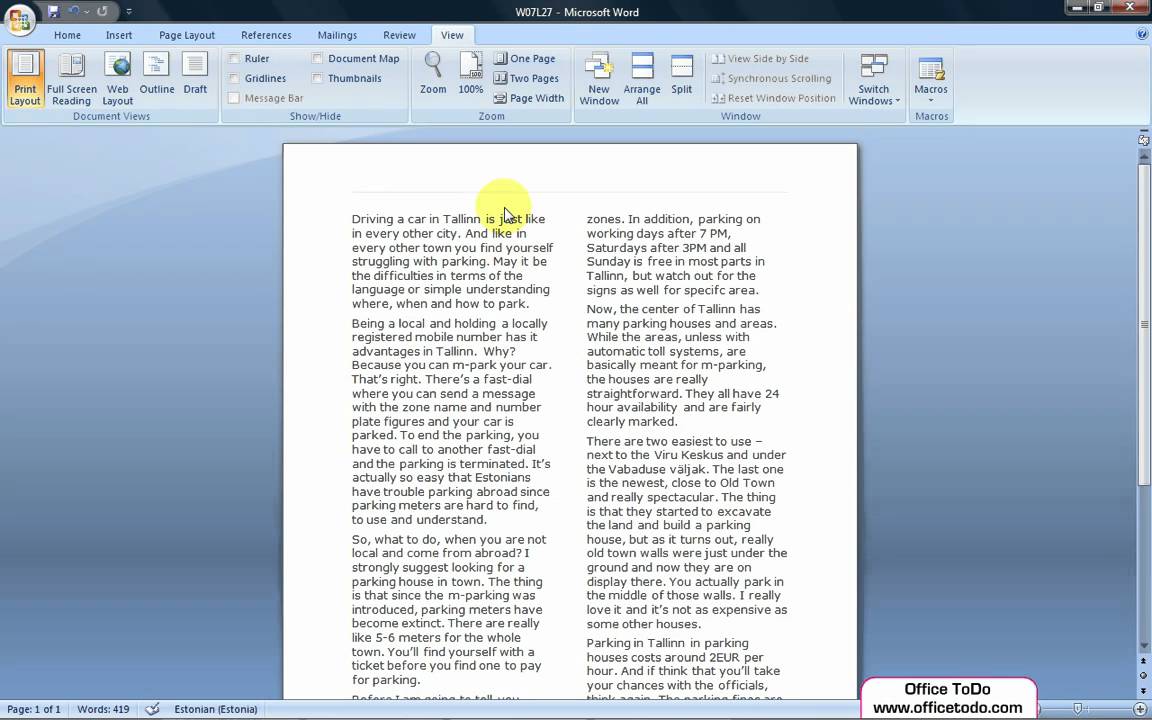Minimize the Word window
The width and height of the screenshot is (1152, 720).
[1078, 7]
